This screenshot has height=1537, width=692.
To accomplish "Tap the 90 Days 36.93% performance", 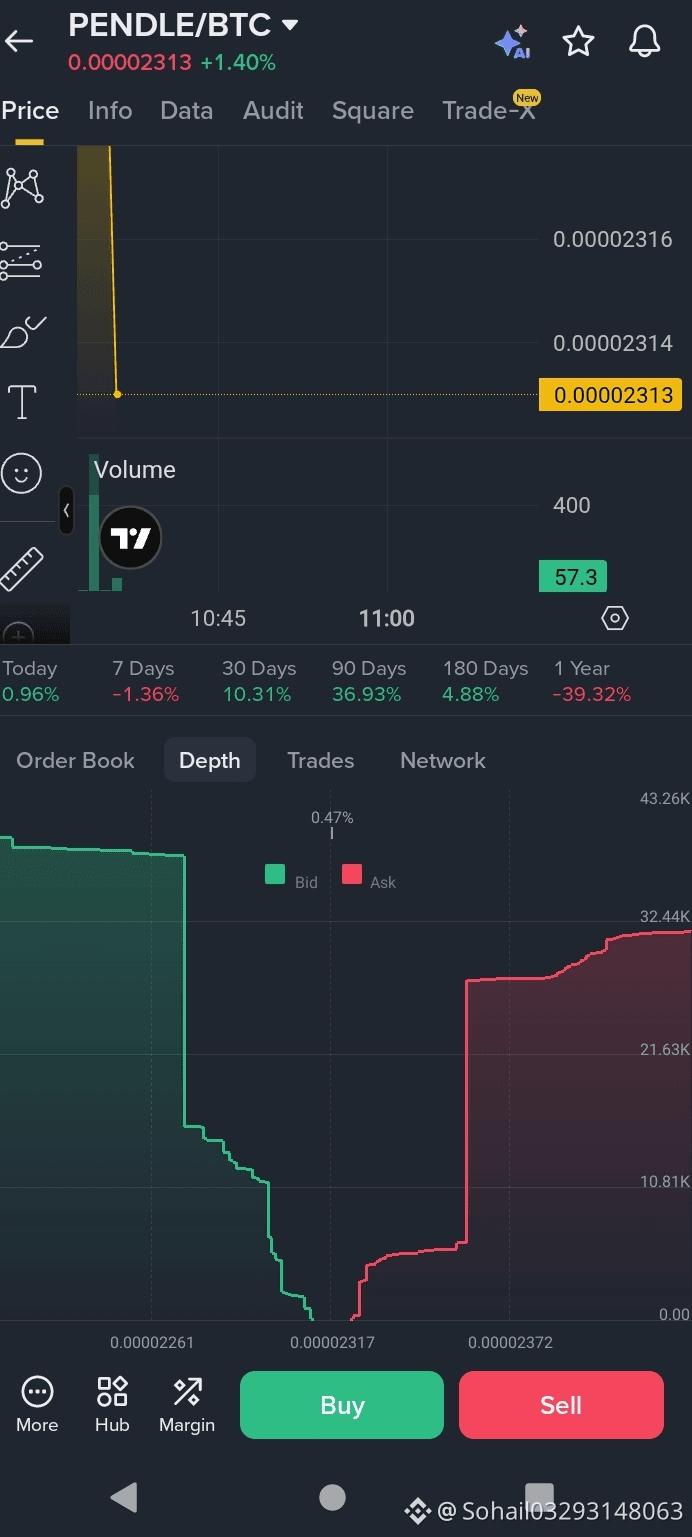I will 369,681.
